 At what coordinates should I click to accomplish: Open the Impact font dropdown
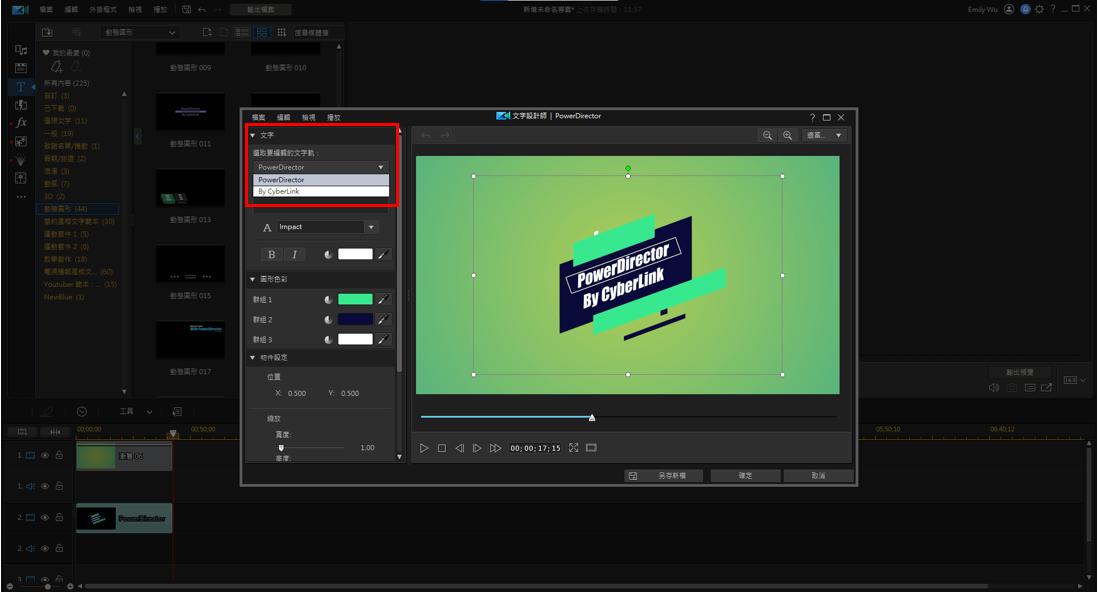pos(371,227)
